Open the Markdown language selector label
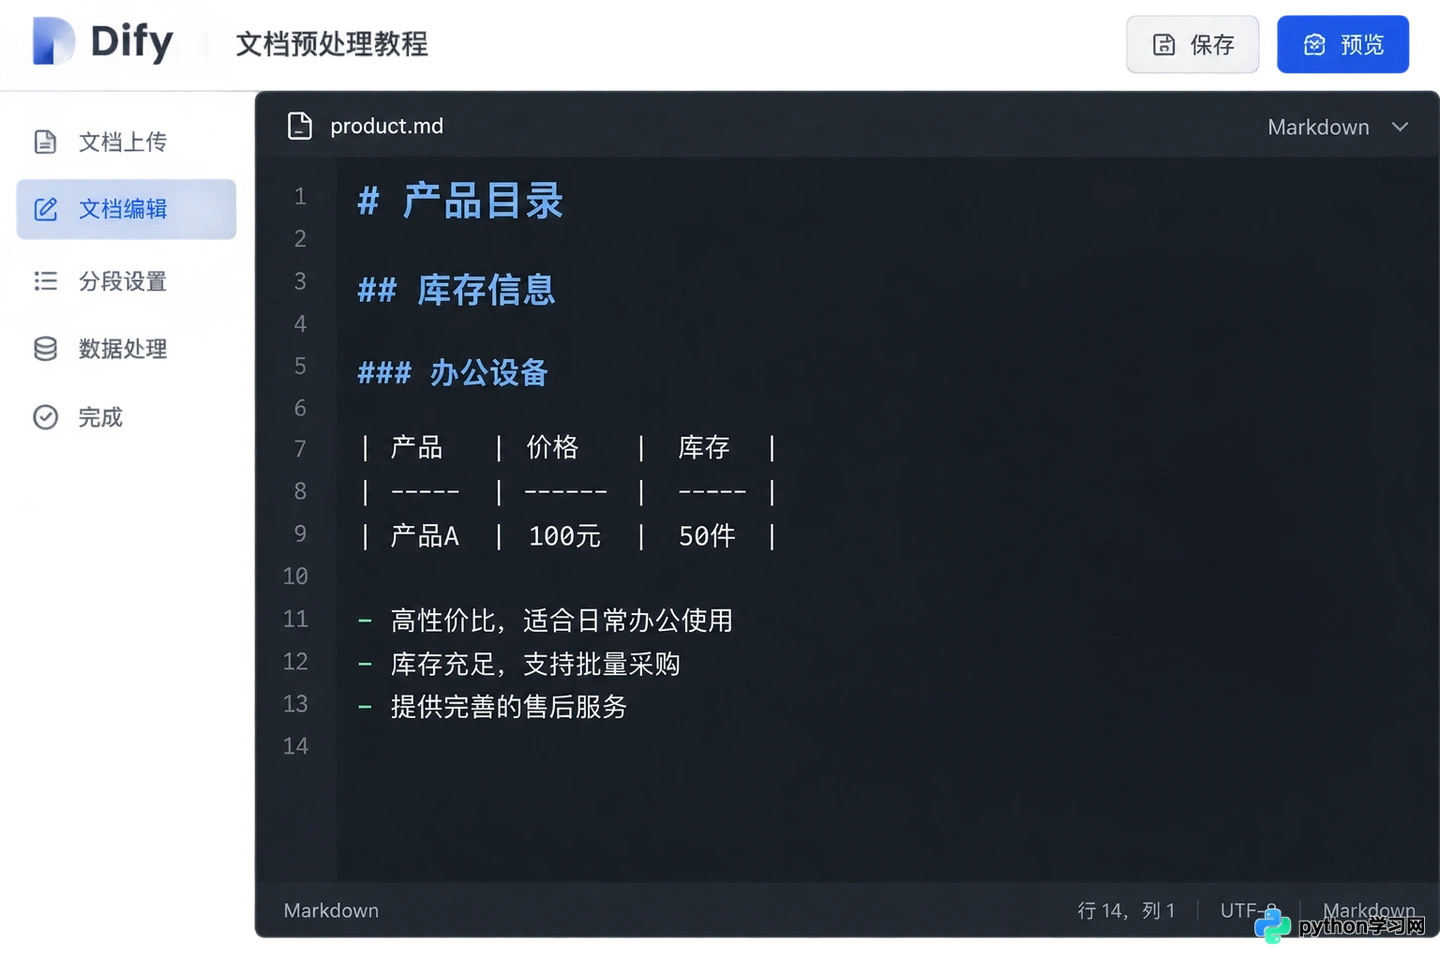 1318,127
